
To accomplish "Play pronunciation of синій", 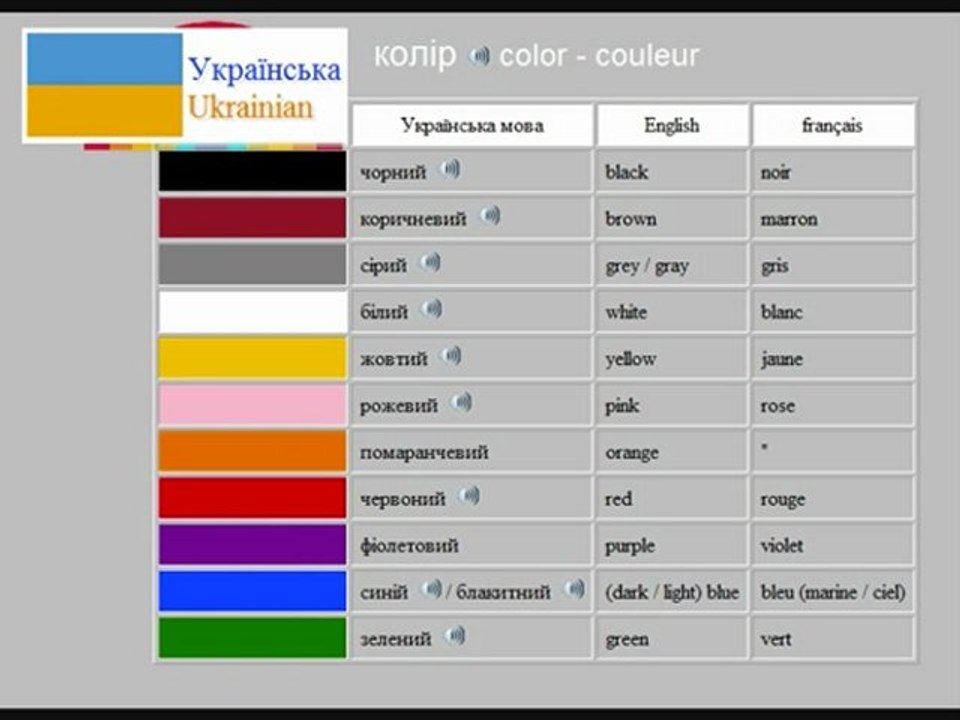I will 430,590.
